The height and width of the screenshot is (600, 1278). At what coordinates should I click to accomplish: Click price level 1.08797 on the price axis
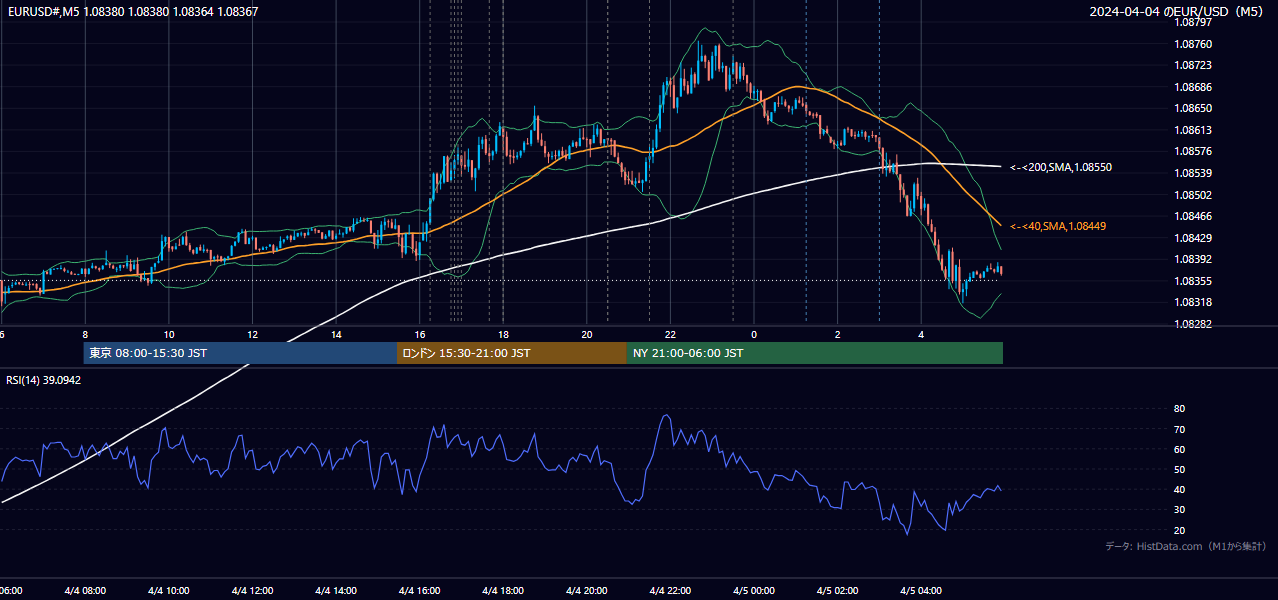pyautogui.click(x=1192, y=22)
